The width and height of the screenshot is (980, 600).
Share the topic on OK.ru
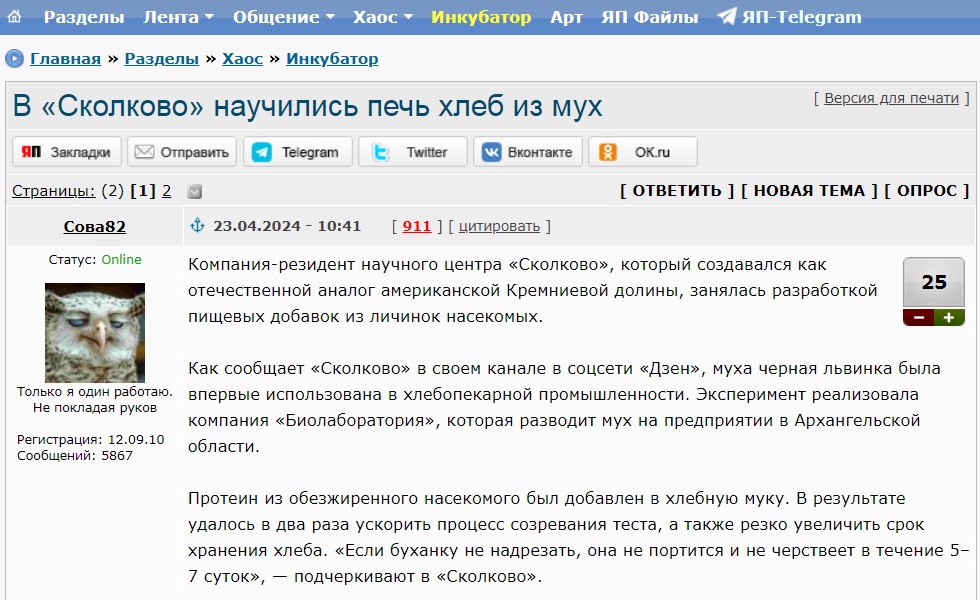tap(642, 152)
